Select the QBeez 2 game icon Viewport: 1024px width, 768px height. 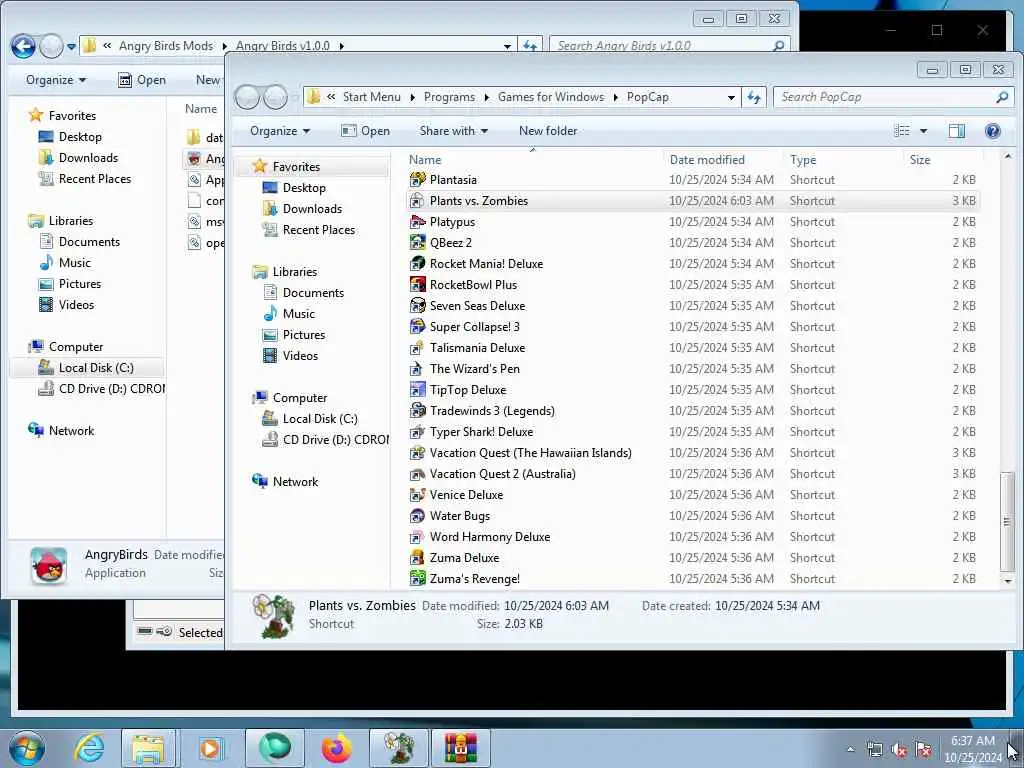[x=417, y=243]
